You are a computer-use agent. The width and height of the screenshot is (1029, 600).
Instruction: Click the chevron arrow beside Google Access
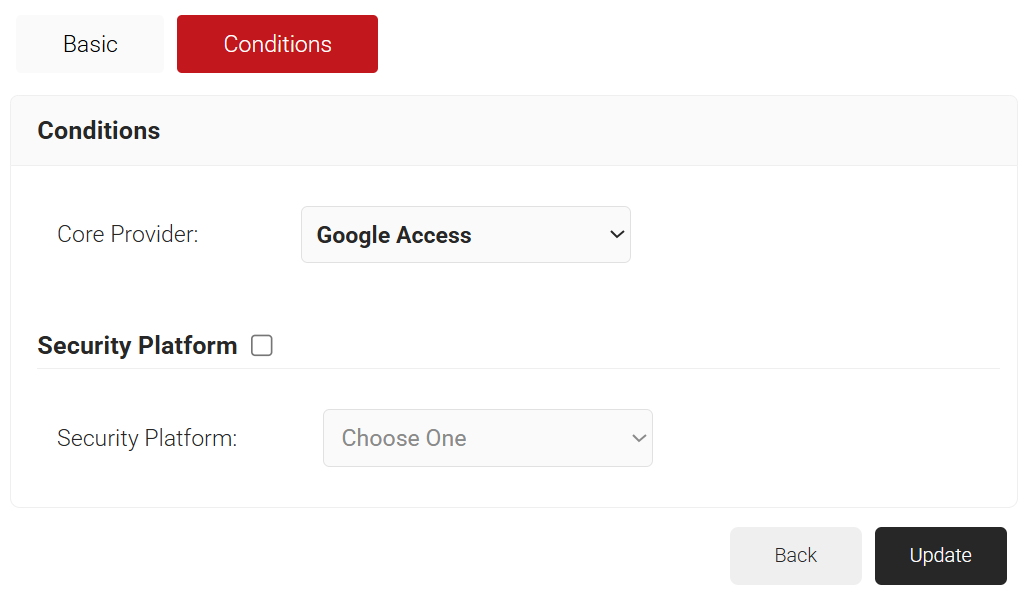tap(616, 234)
